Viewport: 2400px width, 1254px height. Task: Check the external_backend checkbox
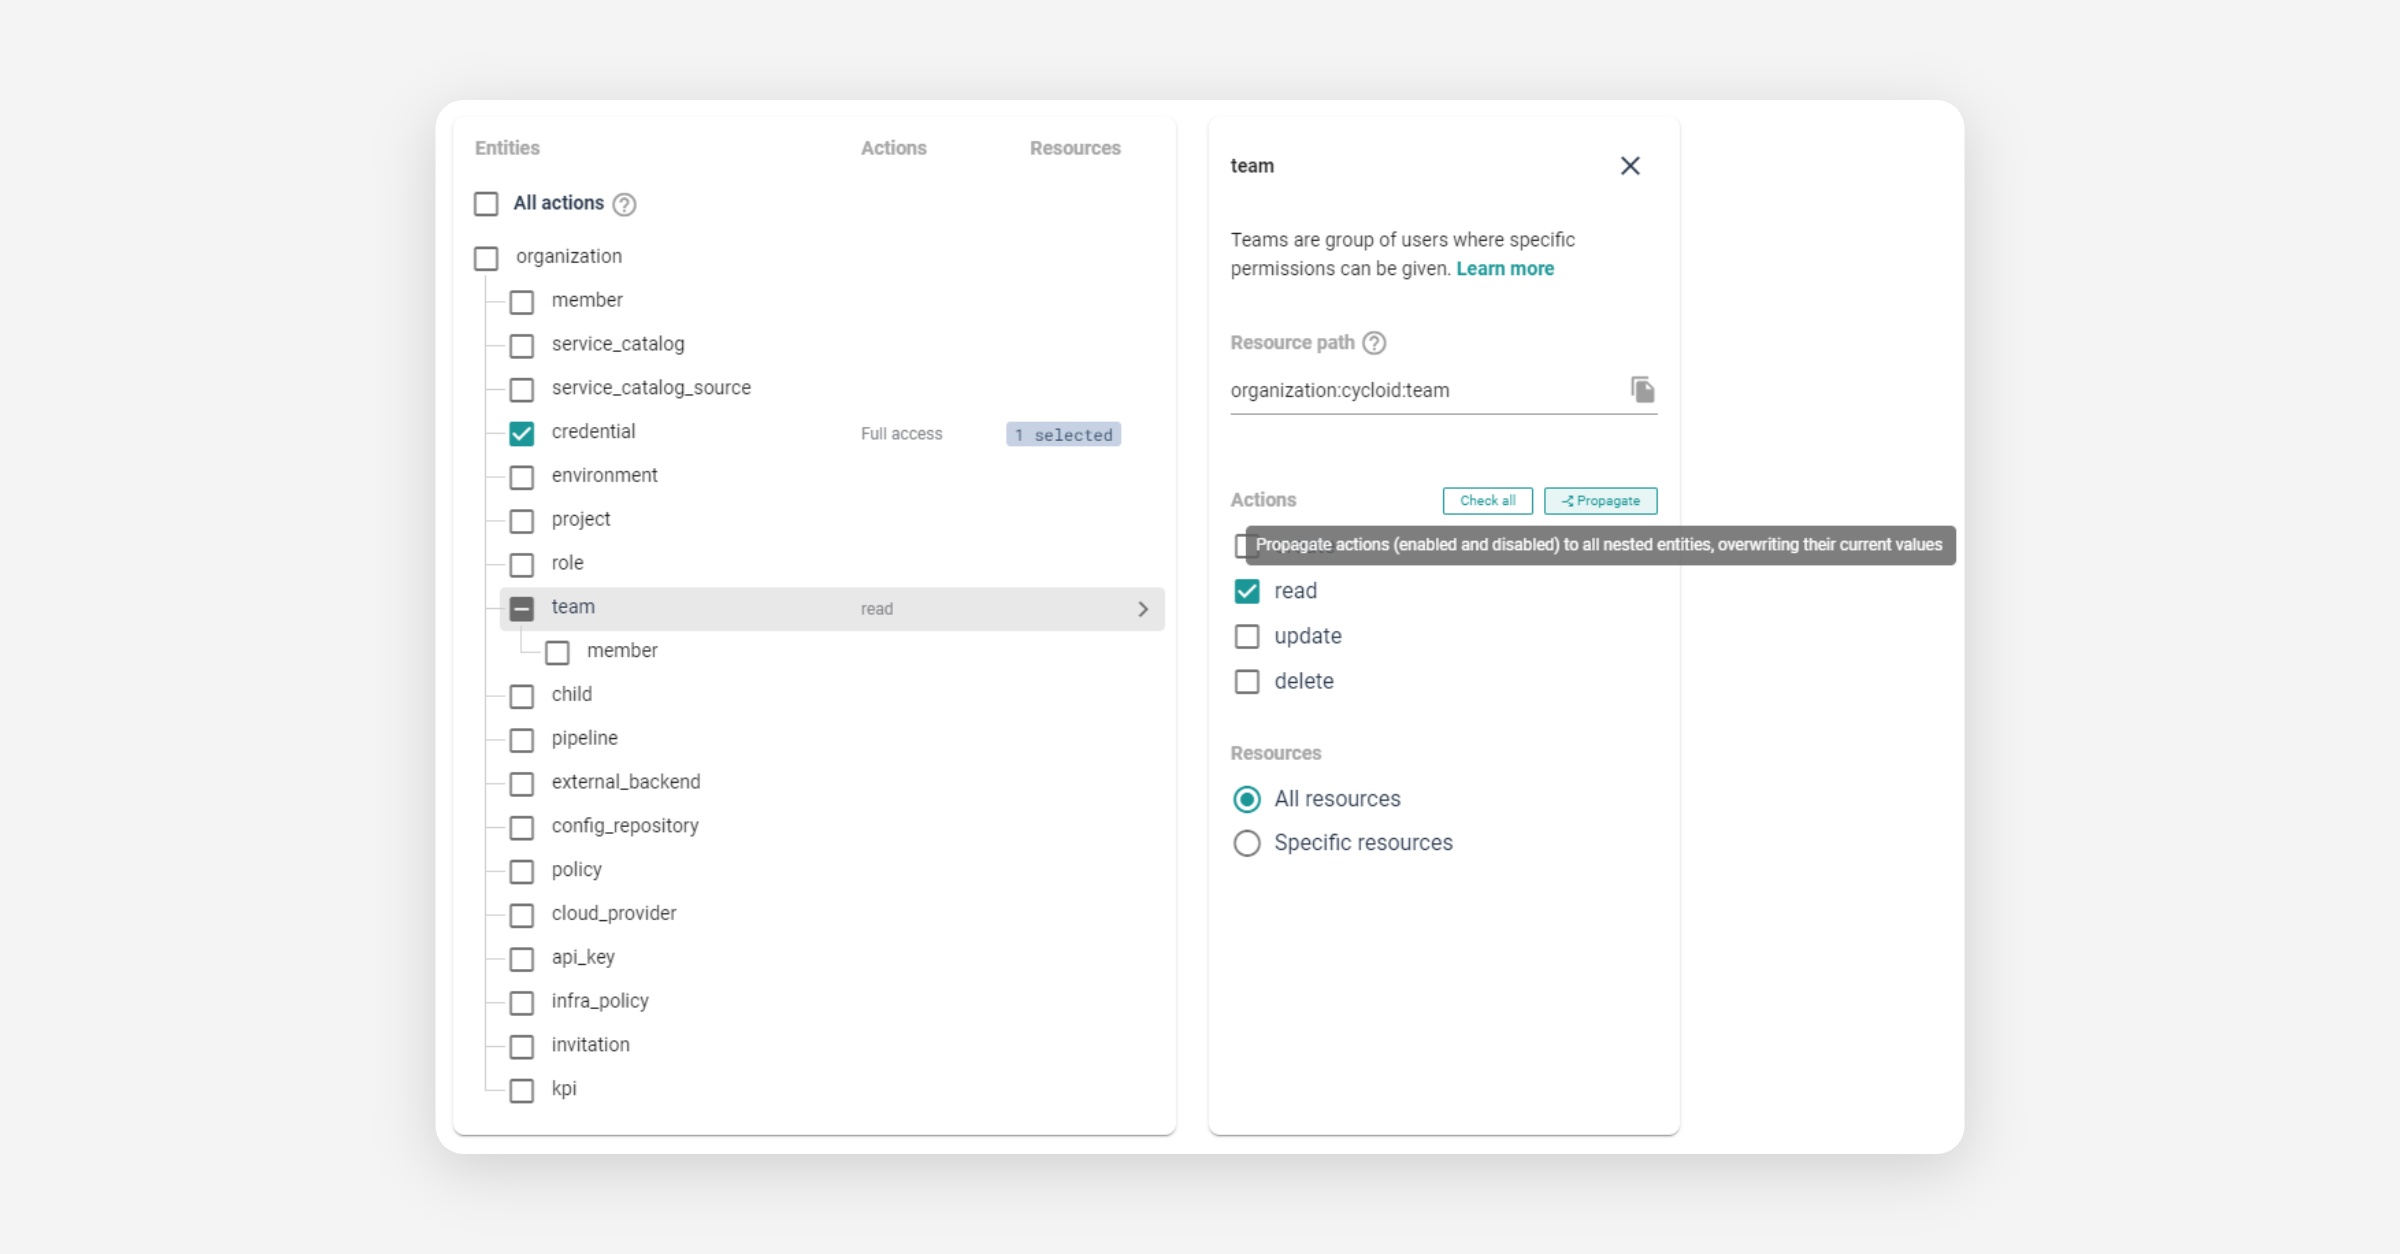coord(522,784)
